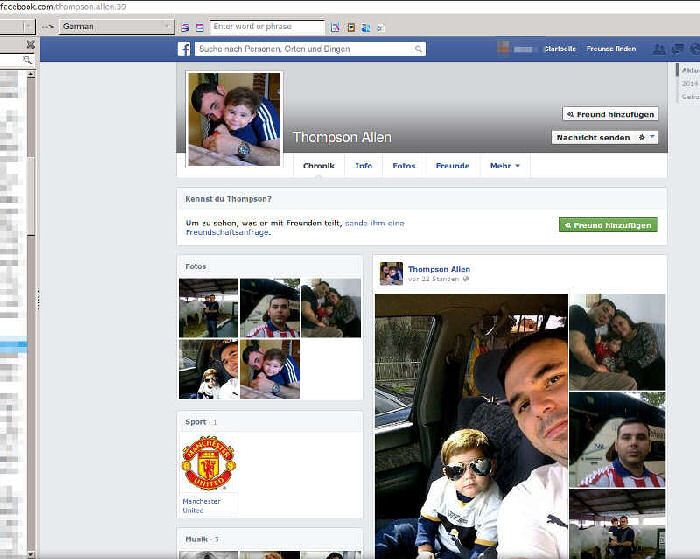The image size is (700, 559).
Task: Click the Nachricht senden button
Action: coord(594,137)
